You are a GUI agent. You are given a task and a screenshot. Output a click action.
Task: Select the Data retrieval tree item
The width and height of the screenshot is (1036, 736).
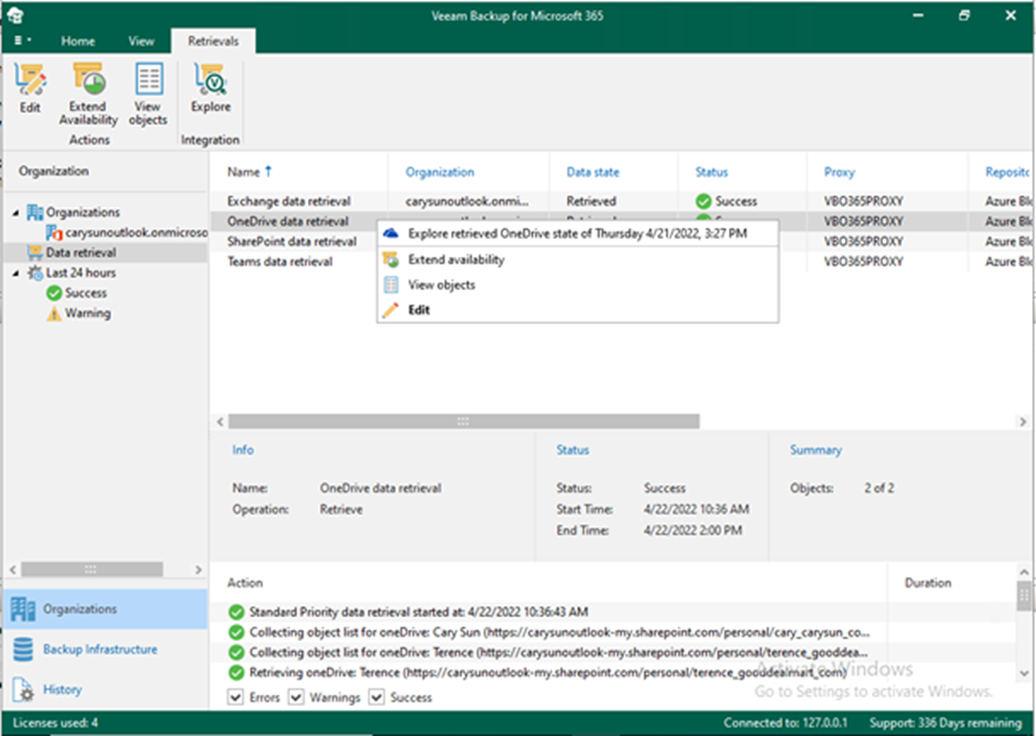coord(80,253)
